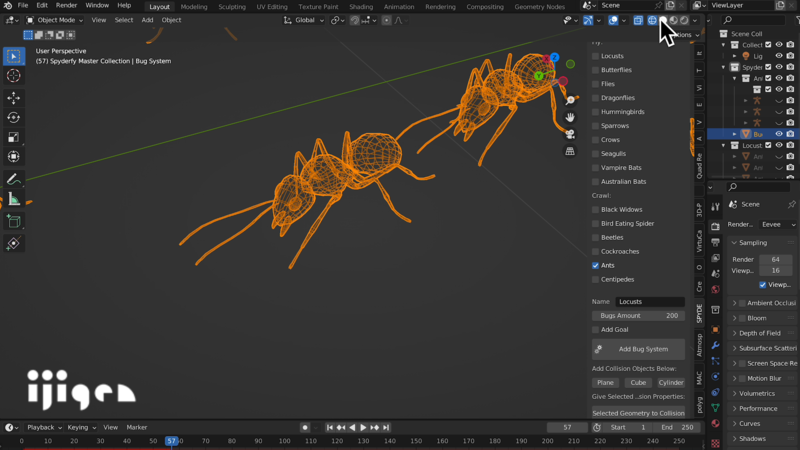Screen dimensions: 800x450
Task: Play the animation forward
Action: click(363, 428)
